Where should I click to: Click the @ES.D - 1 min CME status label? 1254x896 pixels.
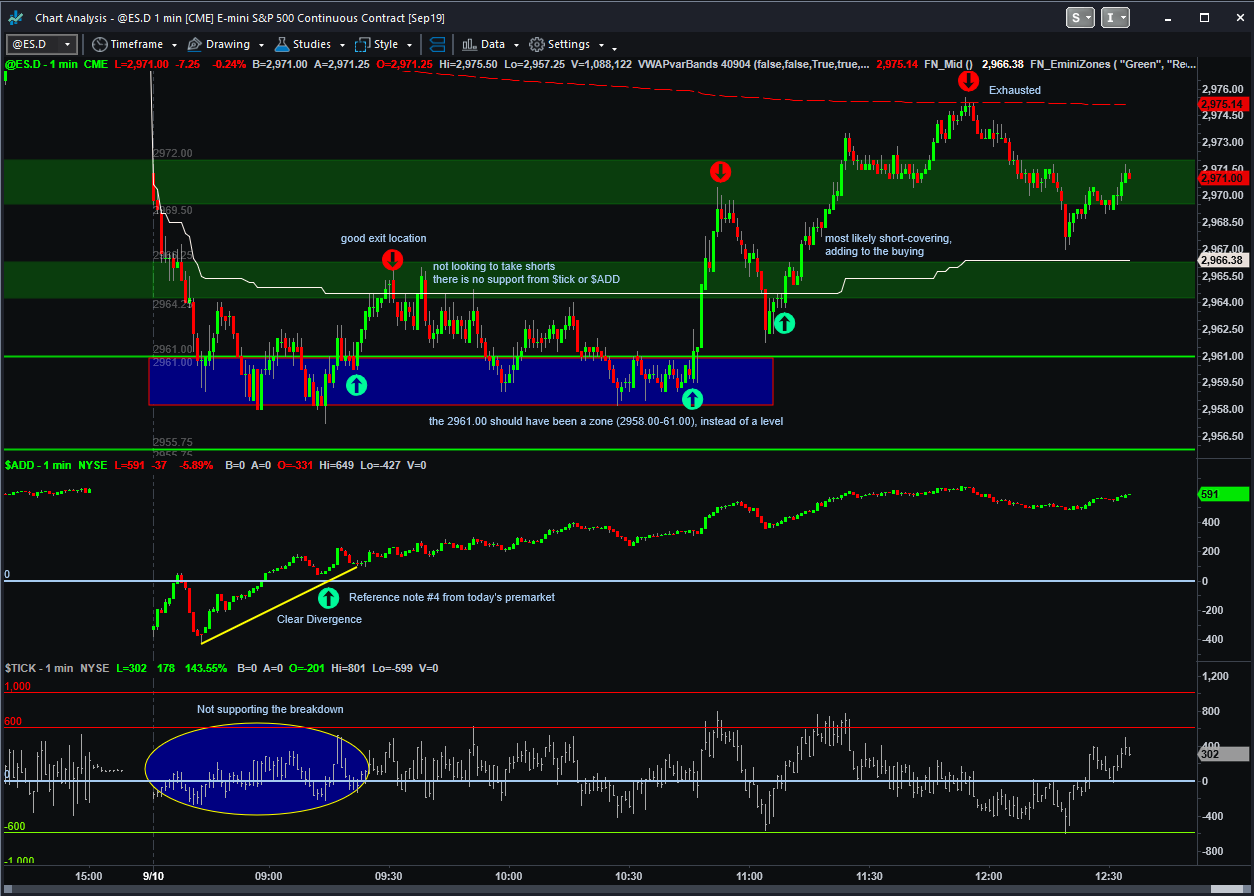click(x=57, y=63)
